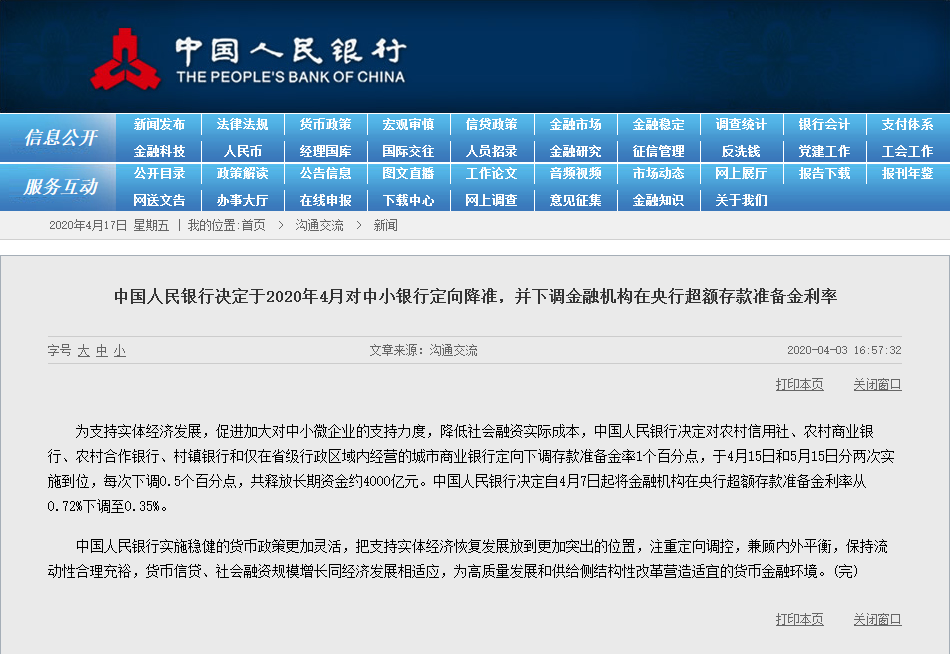950x654 pixels.
Task: Open the 新闻发布 menu item
Action: (159, 124)
